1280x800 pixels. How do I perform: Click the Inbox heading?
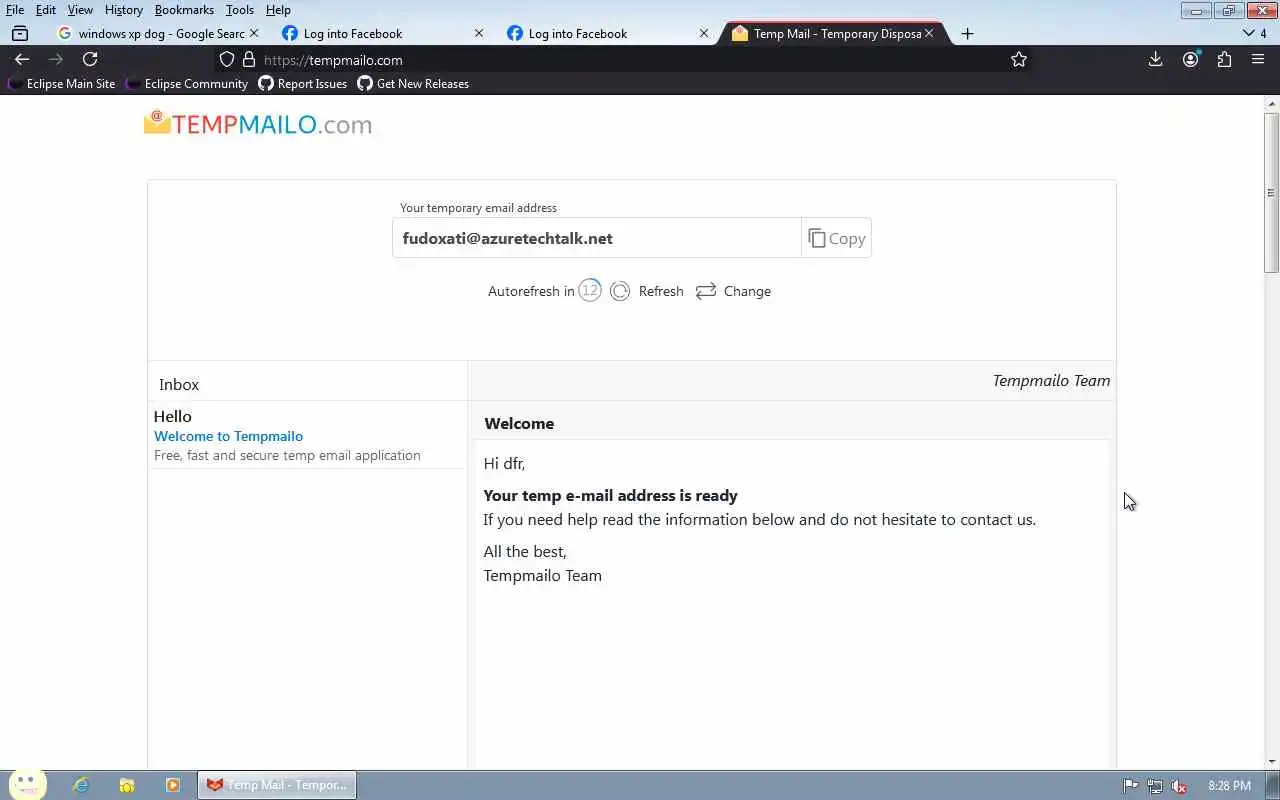tap(179, 384)
